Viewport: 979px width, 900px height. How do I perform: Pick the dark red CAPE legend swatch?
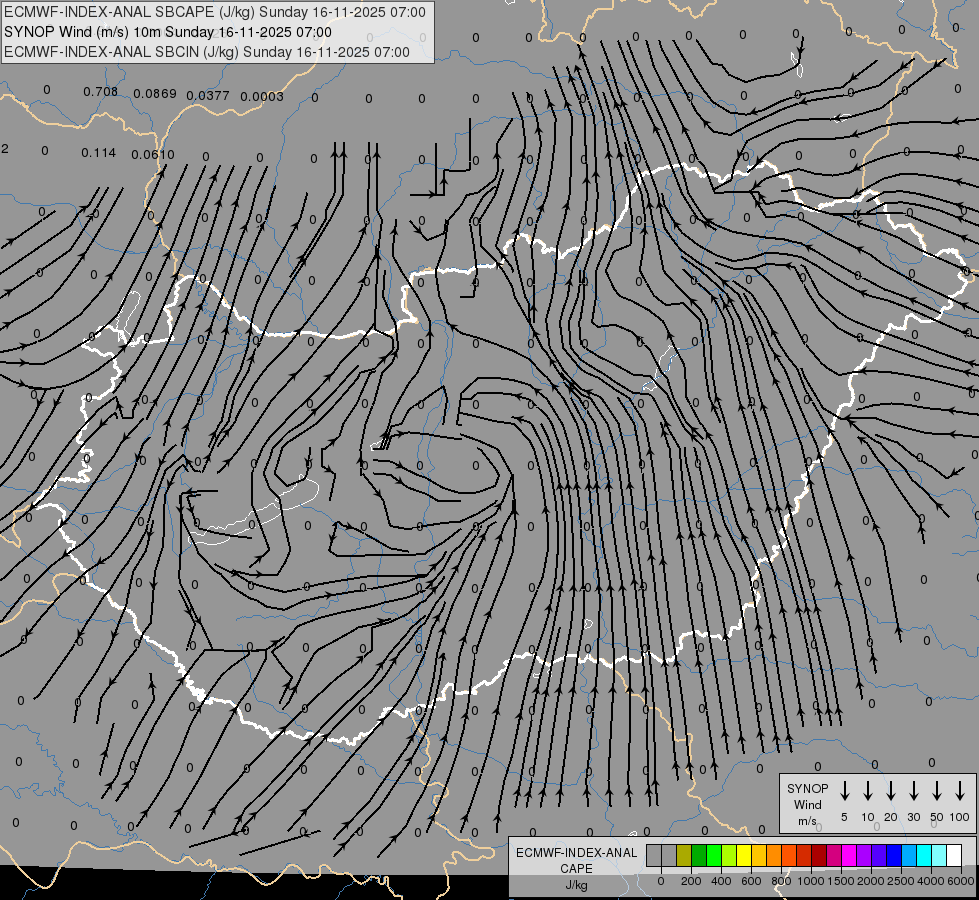pos(819,855)
